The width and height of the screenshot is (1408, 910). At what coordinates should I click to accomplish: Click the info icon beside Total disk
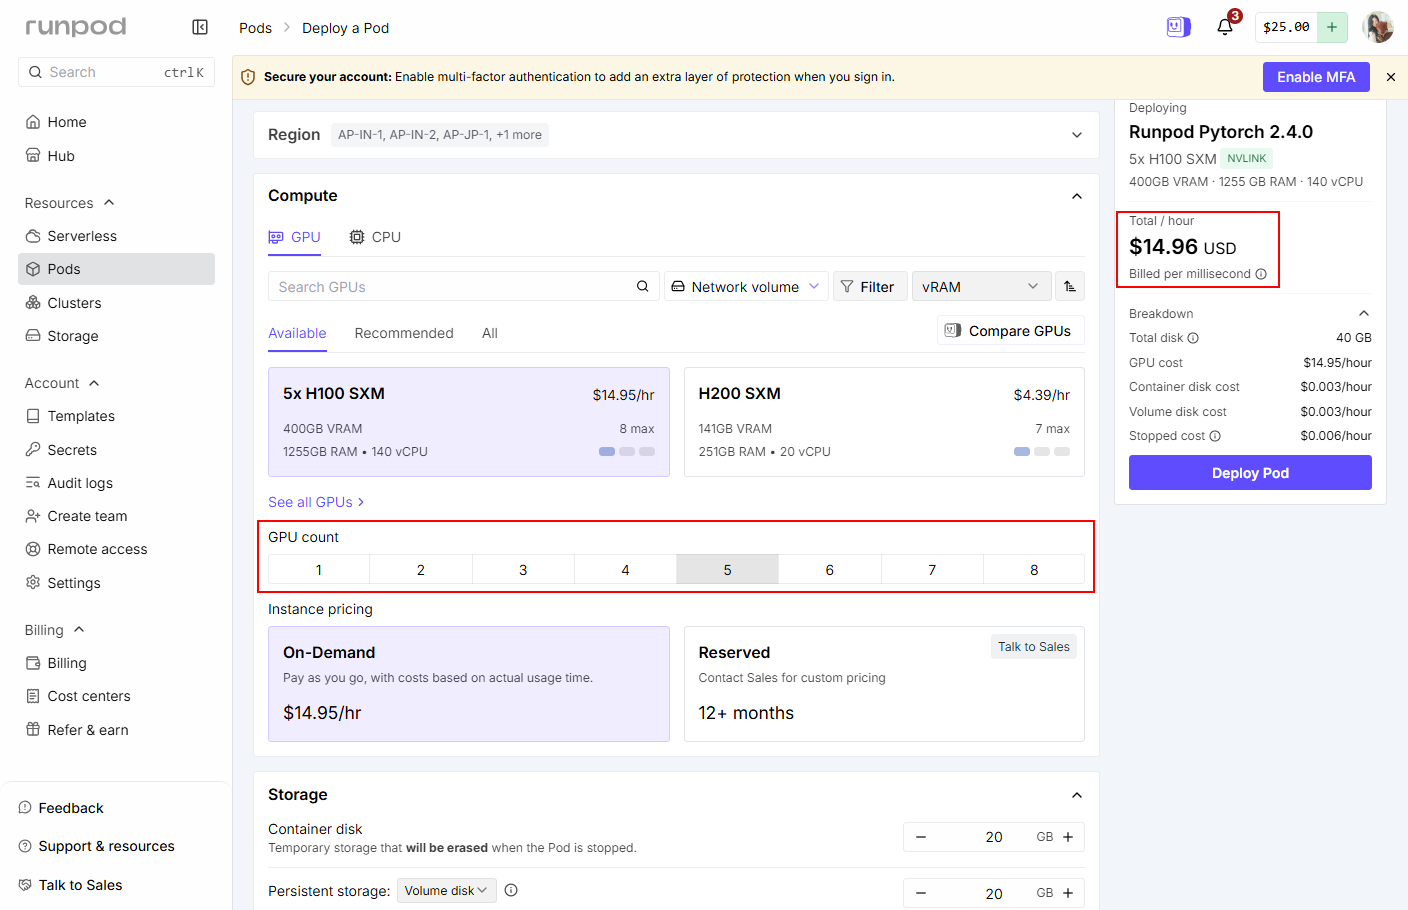pos(1193,338)
